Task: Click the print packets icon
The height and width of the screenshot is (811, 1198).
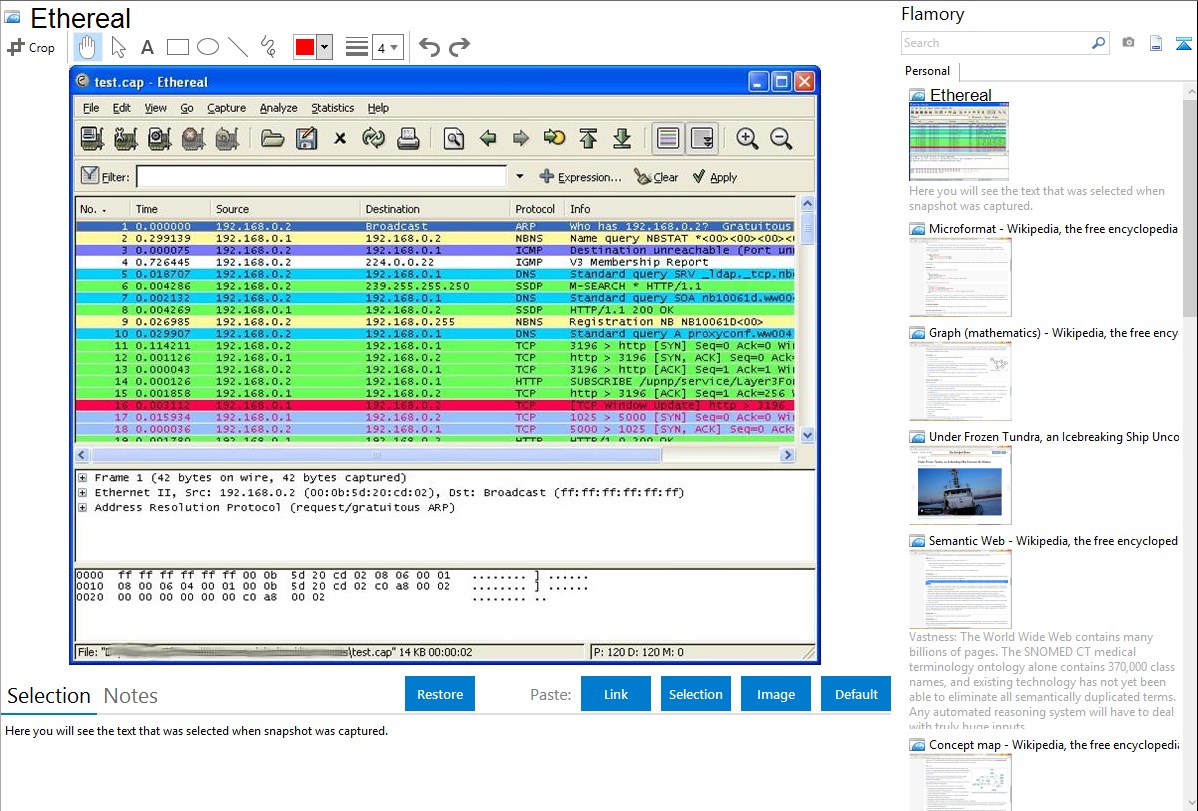Action: pyautogui.click(x=408, y=138)
